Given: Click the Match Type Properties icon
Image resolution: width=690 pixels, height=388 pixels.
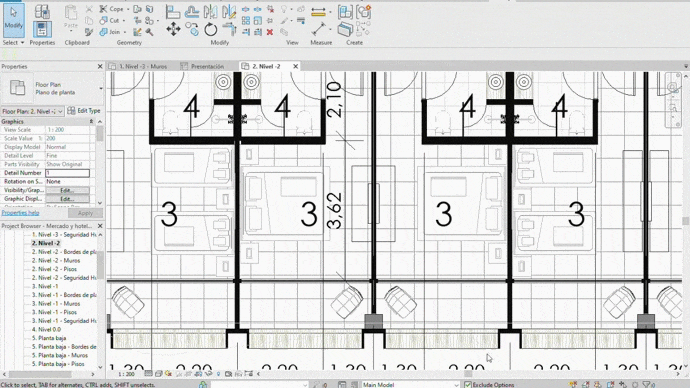Looking at the screenshot, I should (x=89, y=32).
